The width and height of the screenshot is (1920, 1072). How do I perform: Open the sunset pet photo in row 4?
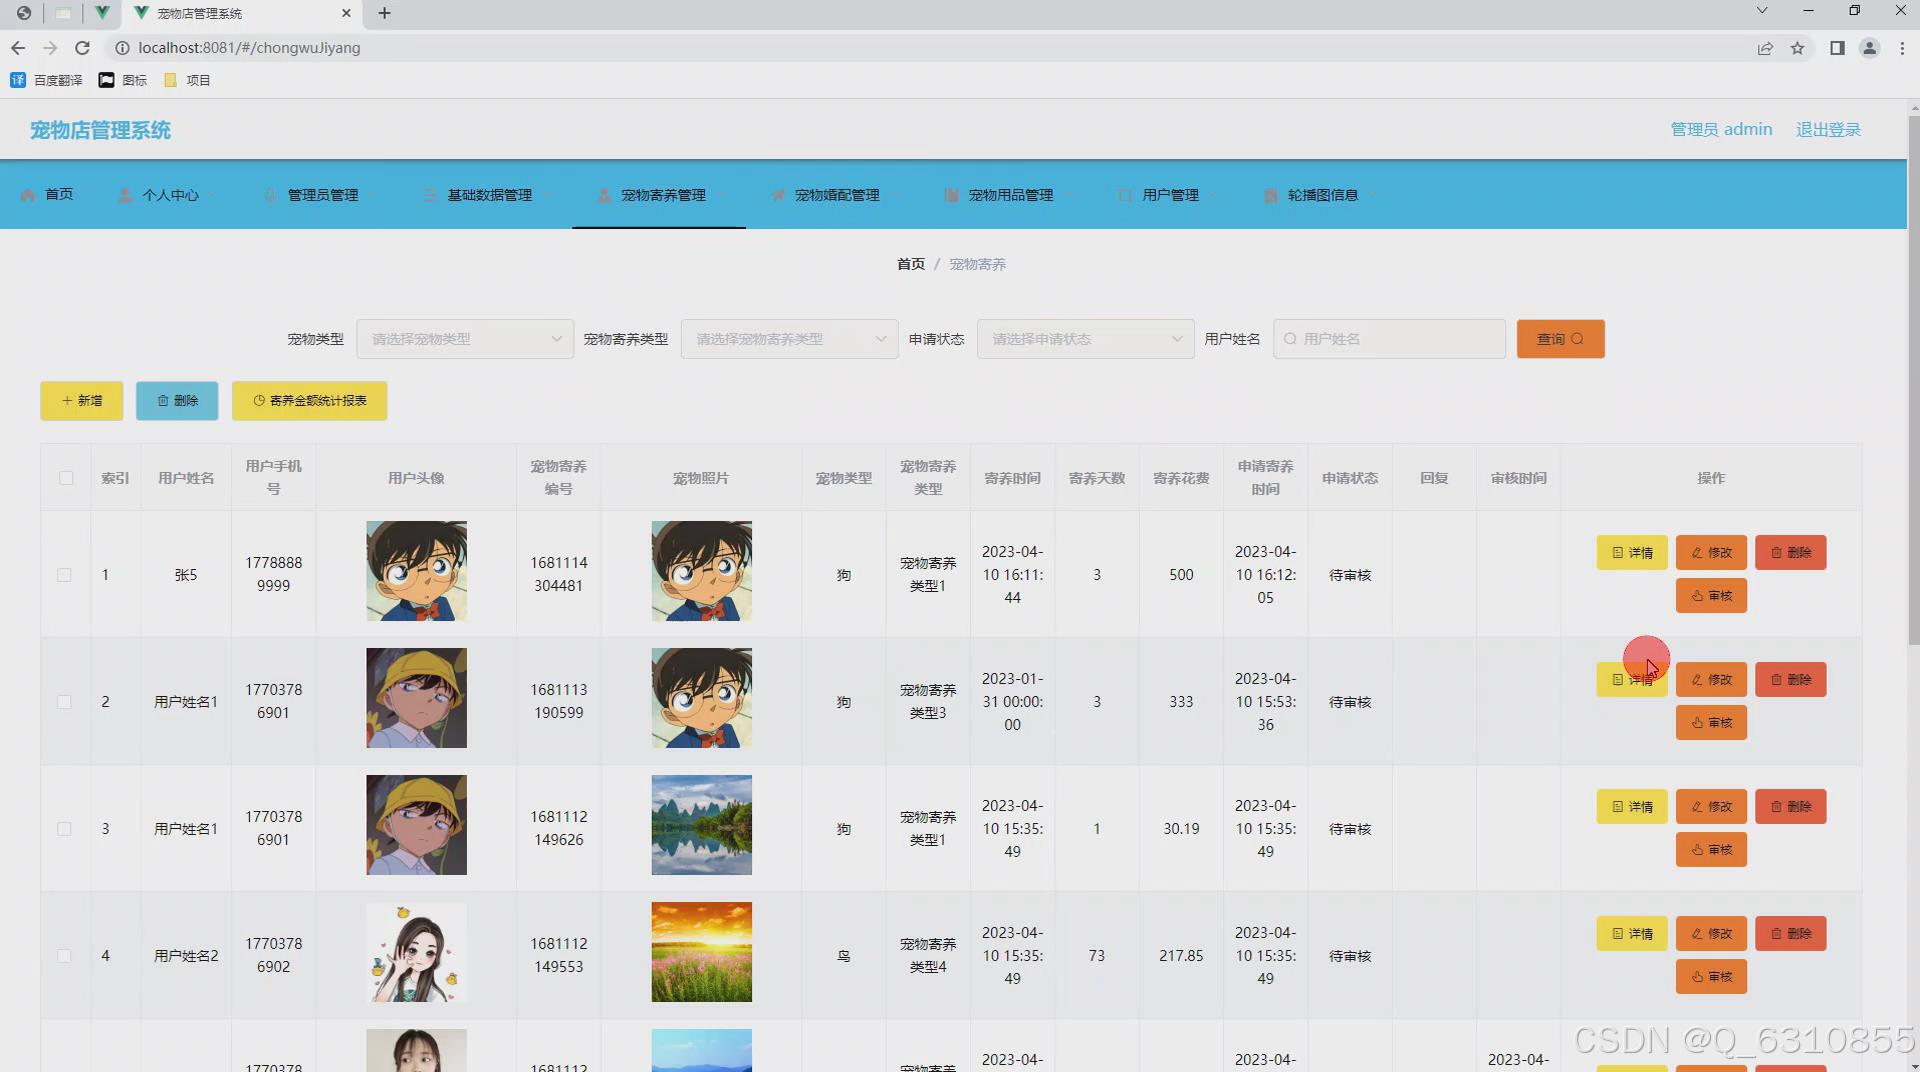[701, 952]
